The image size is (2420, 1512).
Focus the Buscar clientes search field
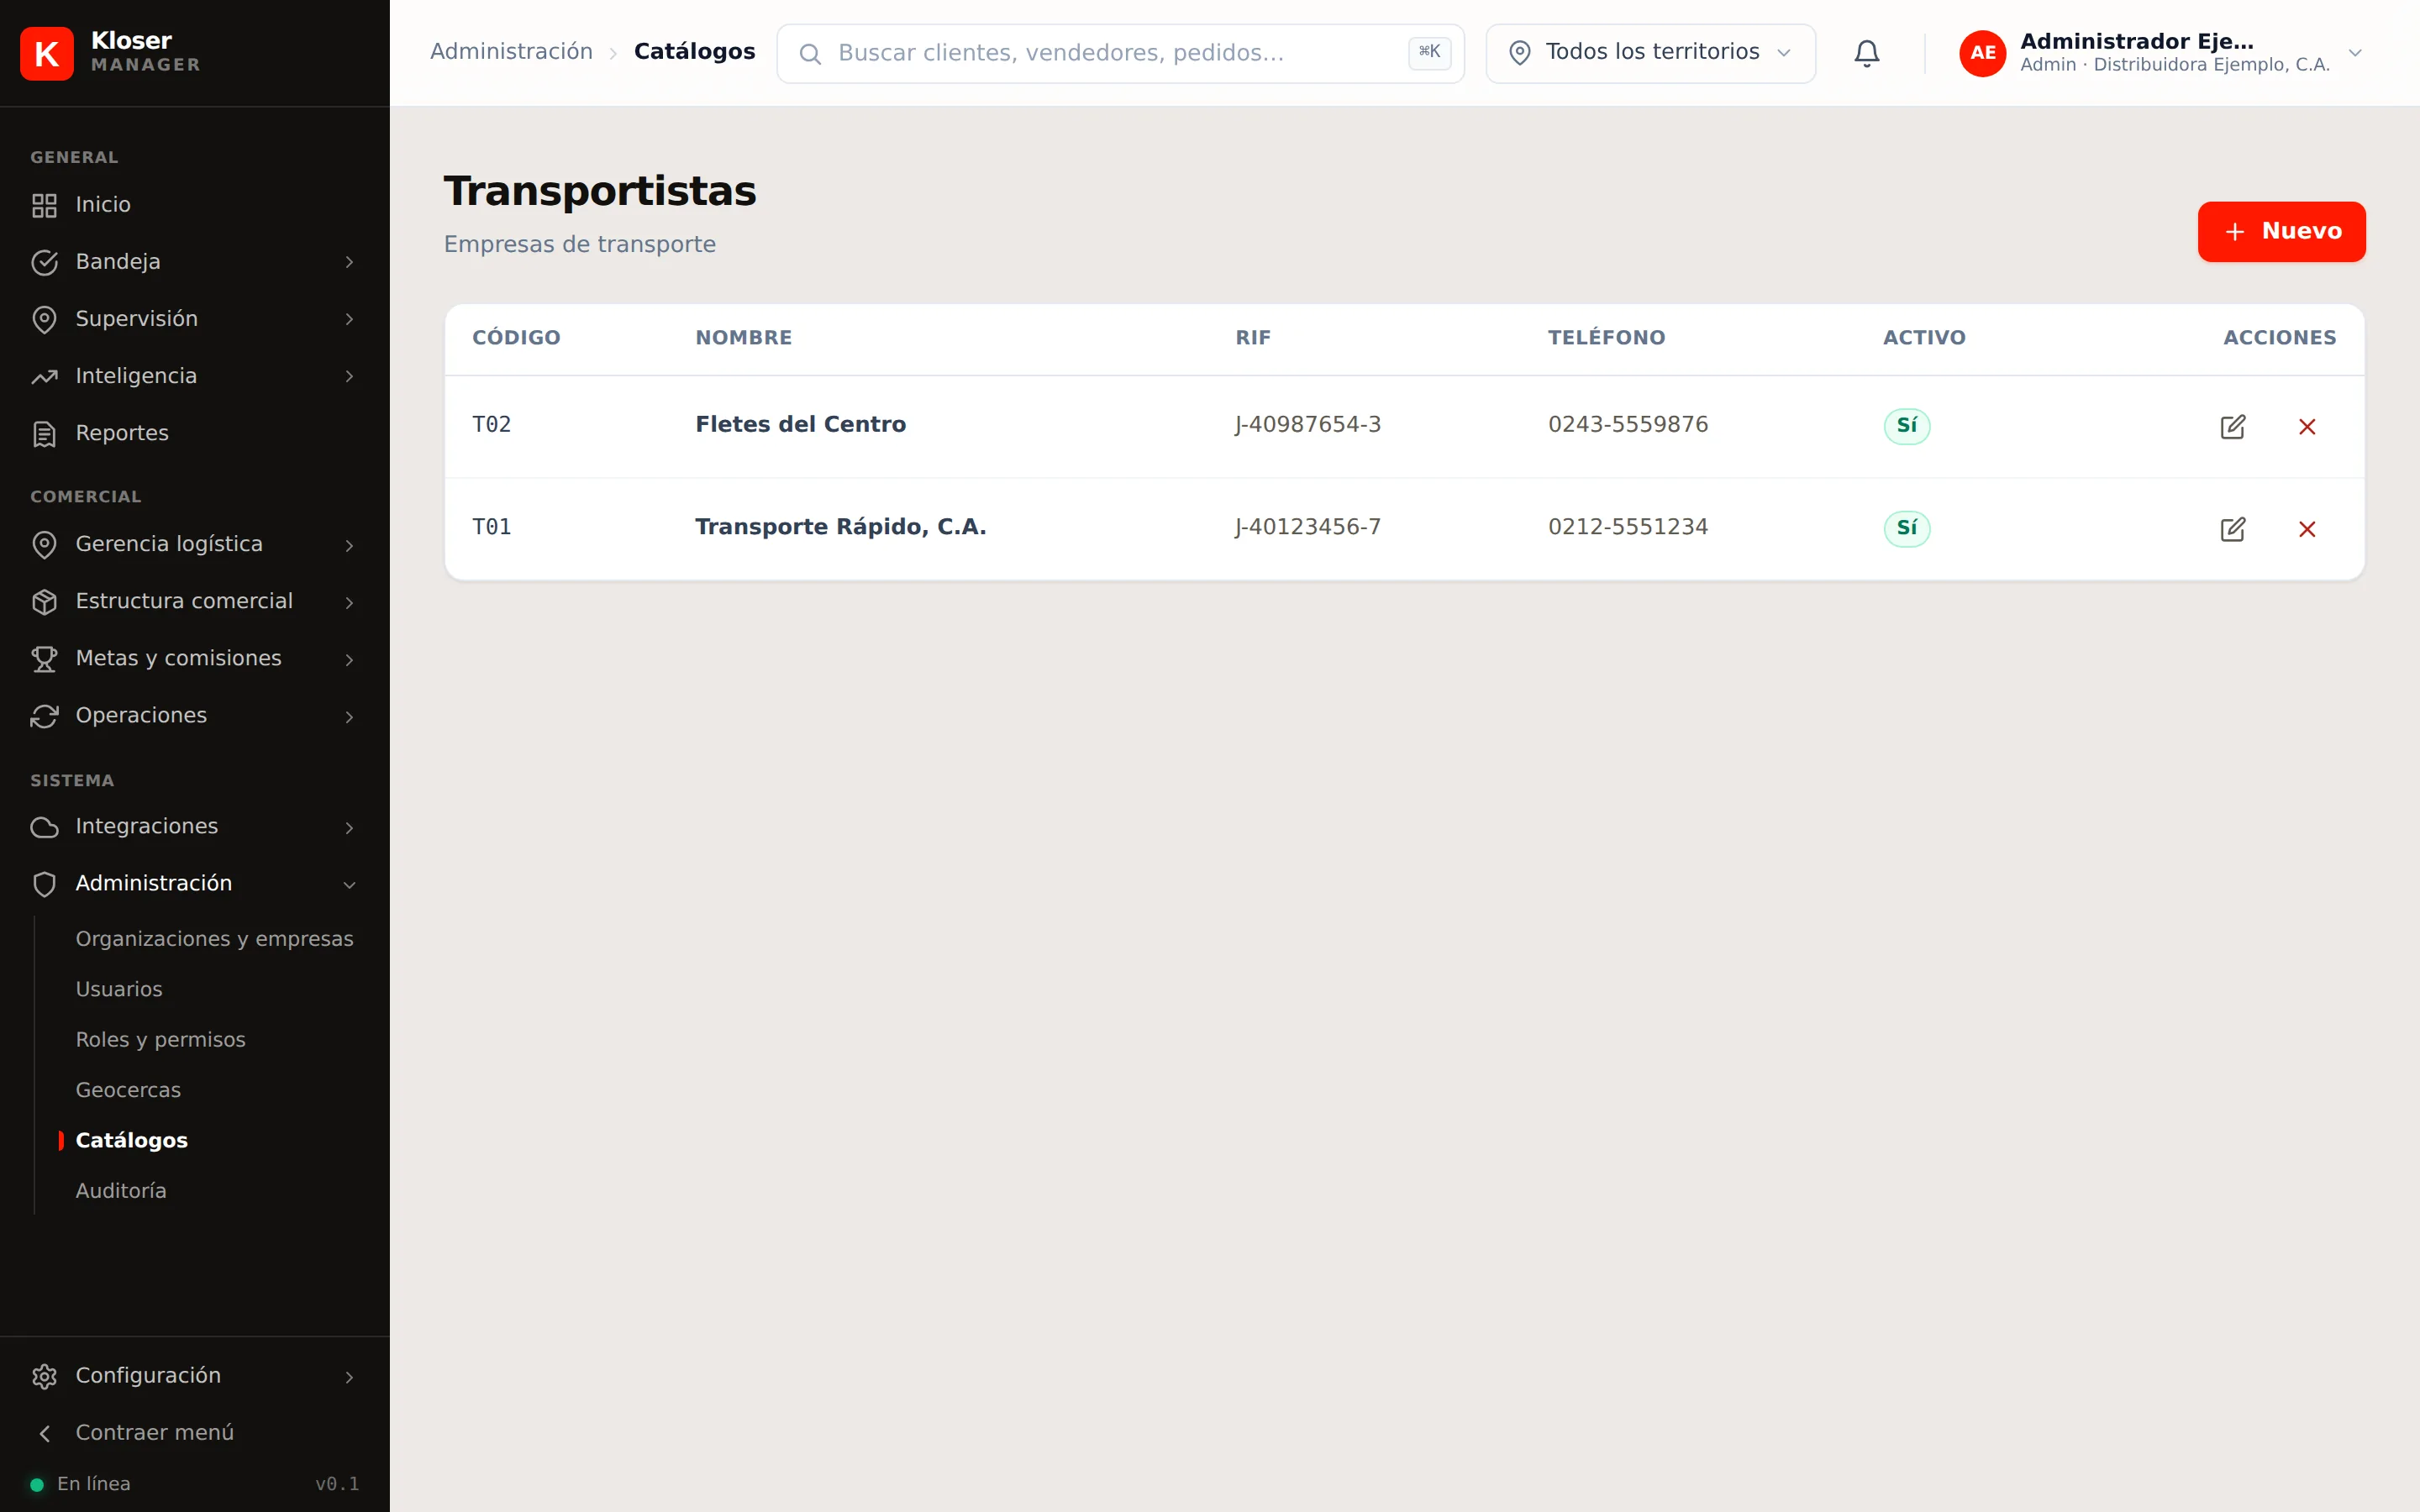click(1120, 53)
